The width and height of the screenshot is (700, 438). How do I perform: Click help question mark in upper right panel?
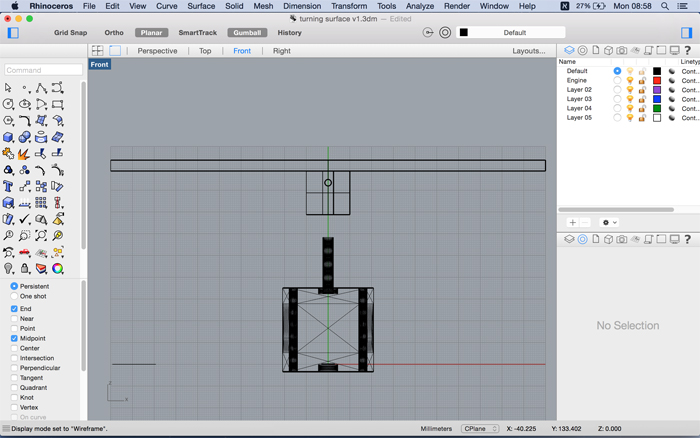(x=688, y=50)
